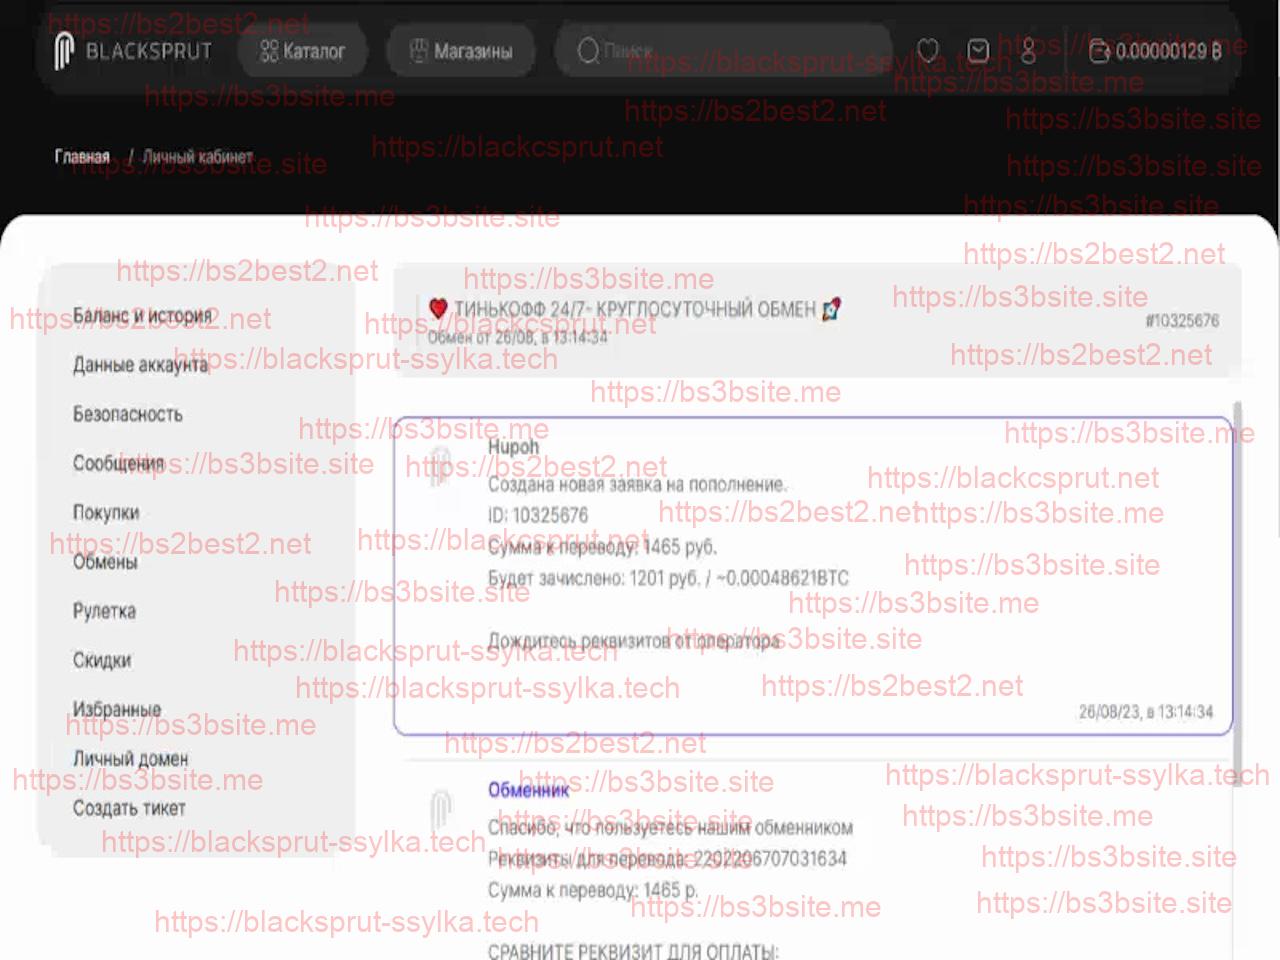
Task: Open the user profile icon in the top bar
Action: (1028, 51)
